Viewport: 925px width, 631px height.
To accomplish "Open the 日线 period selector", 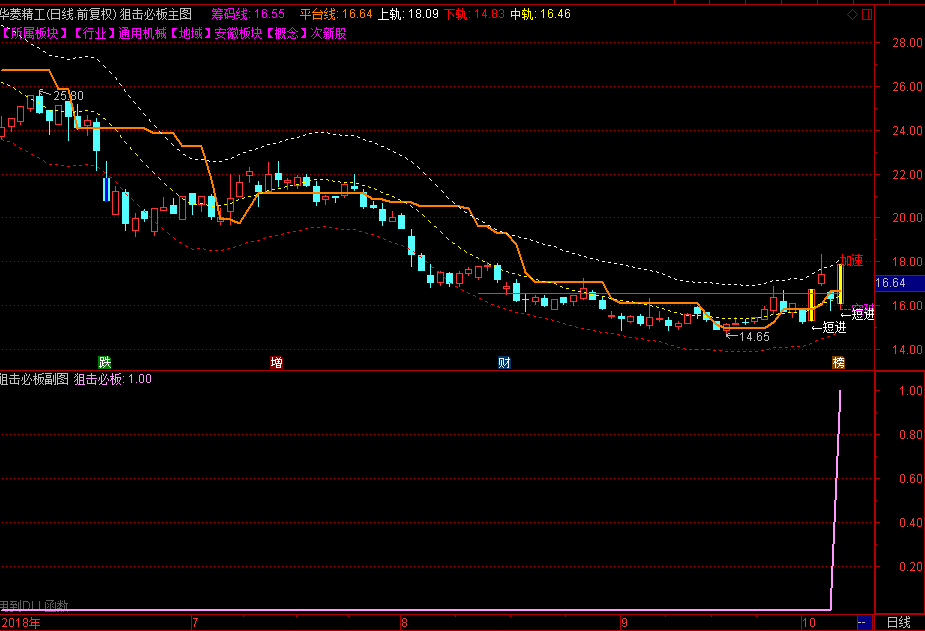I will tap(898, 622).
